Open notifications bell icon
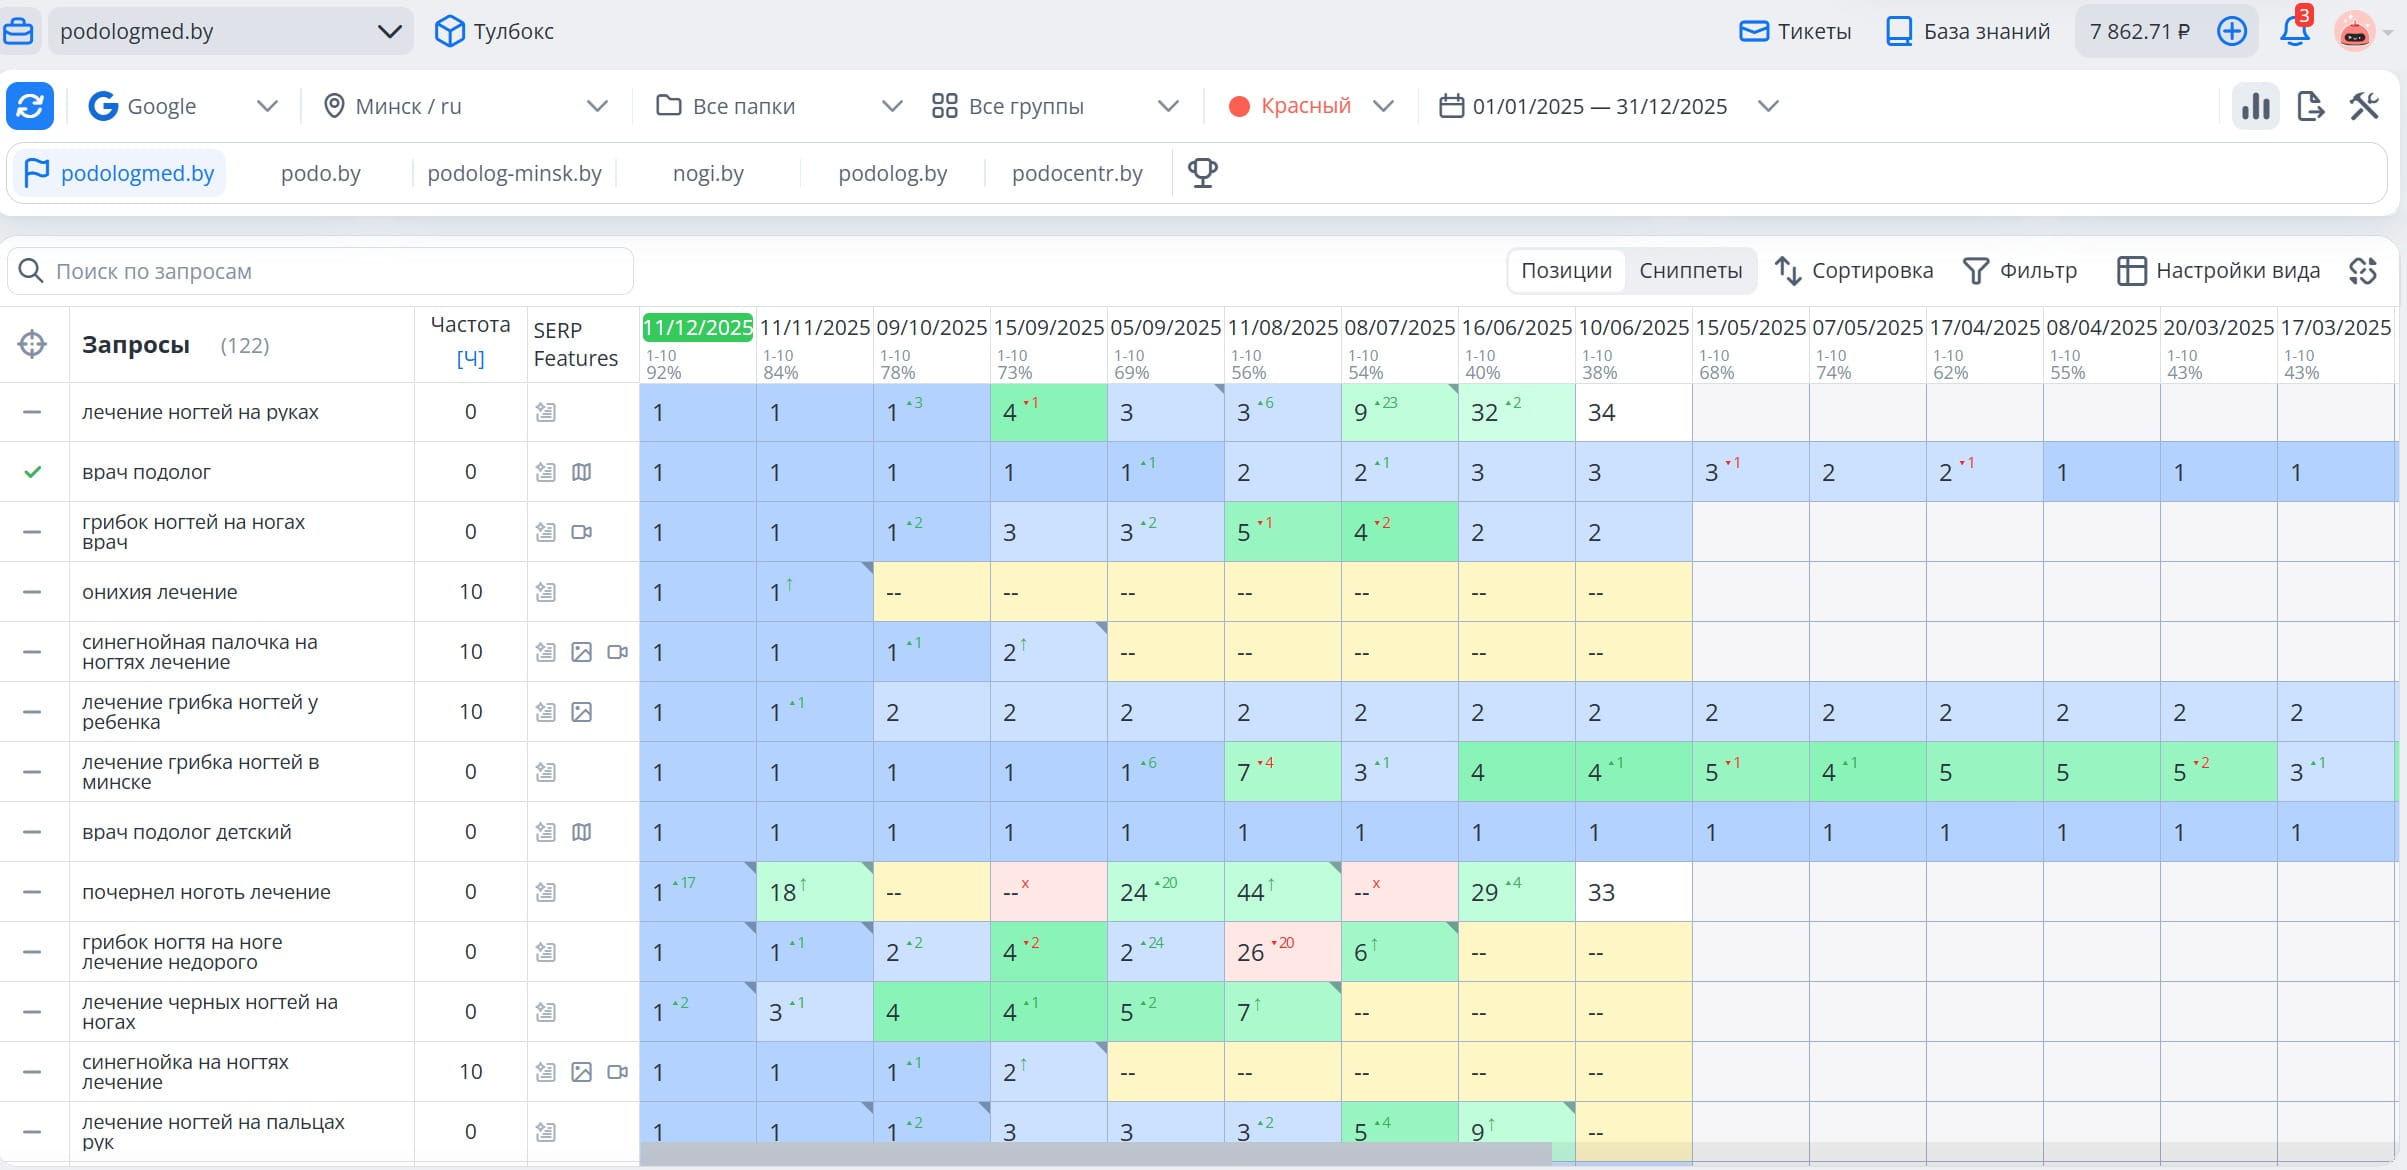 [x=2295, y=31]
